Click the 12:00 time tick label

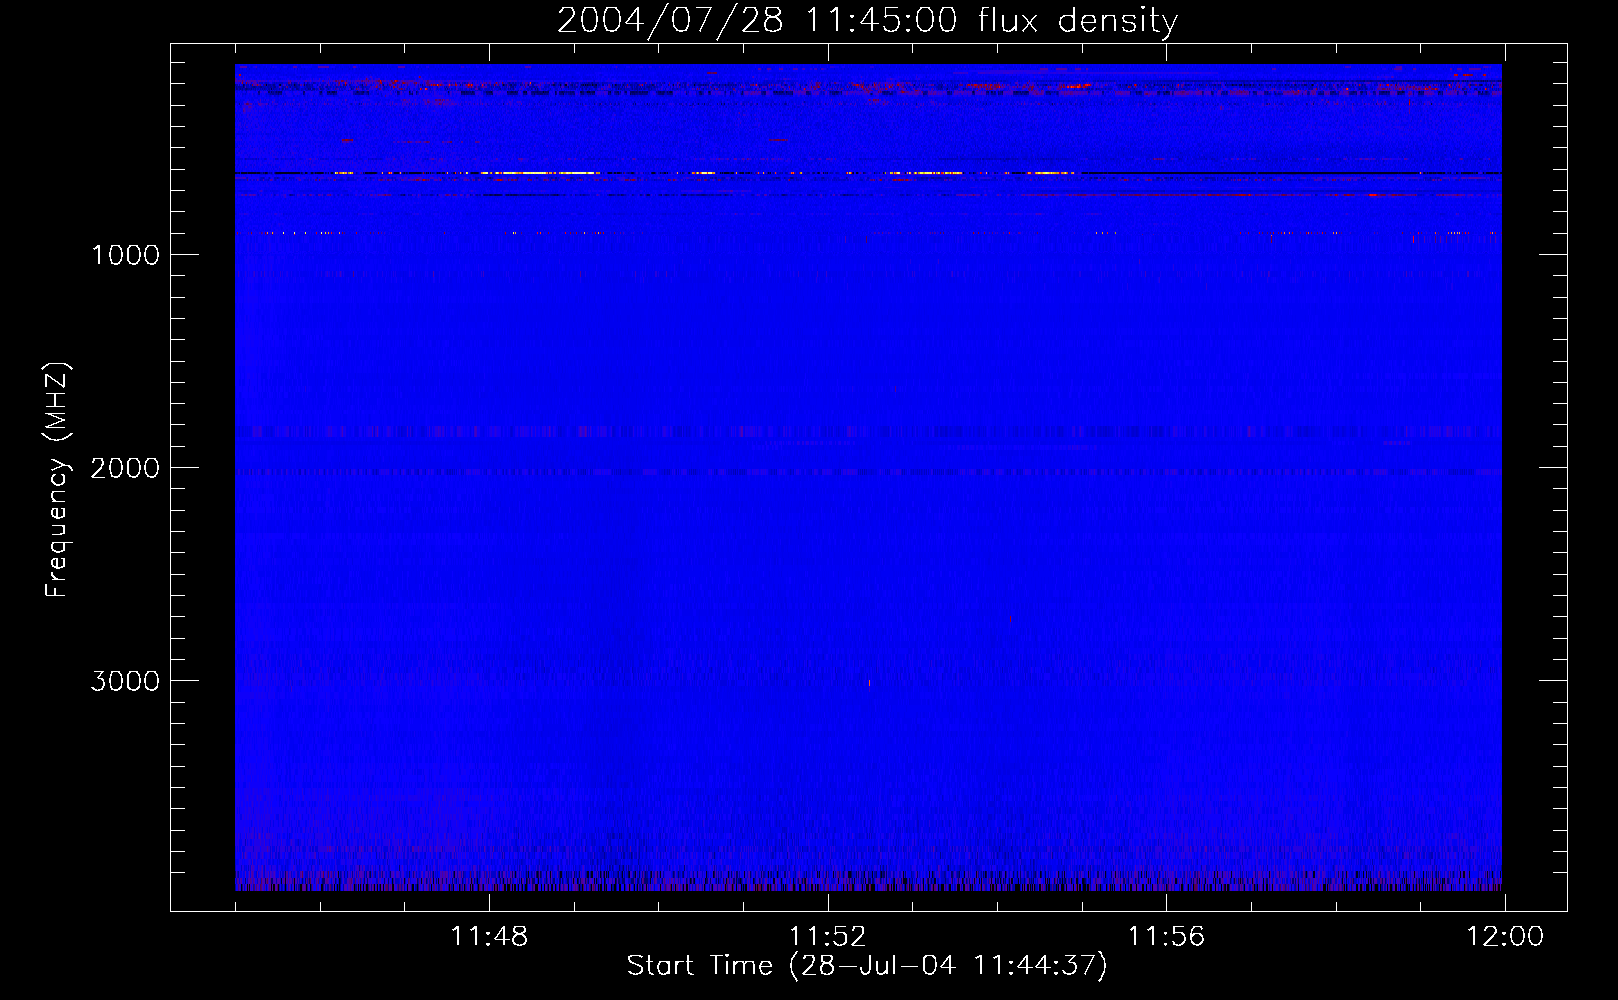point(1505,937)
